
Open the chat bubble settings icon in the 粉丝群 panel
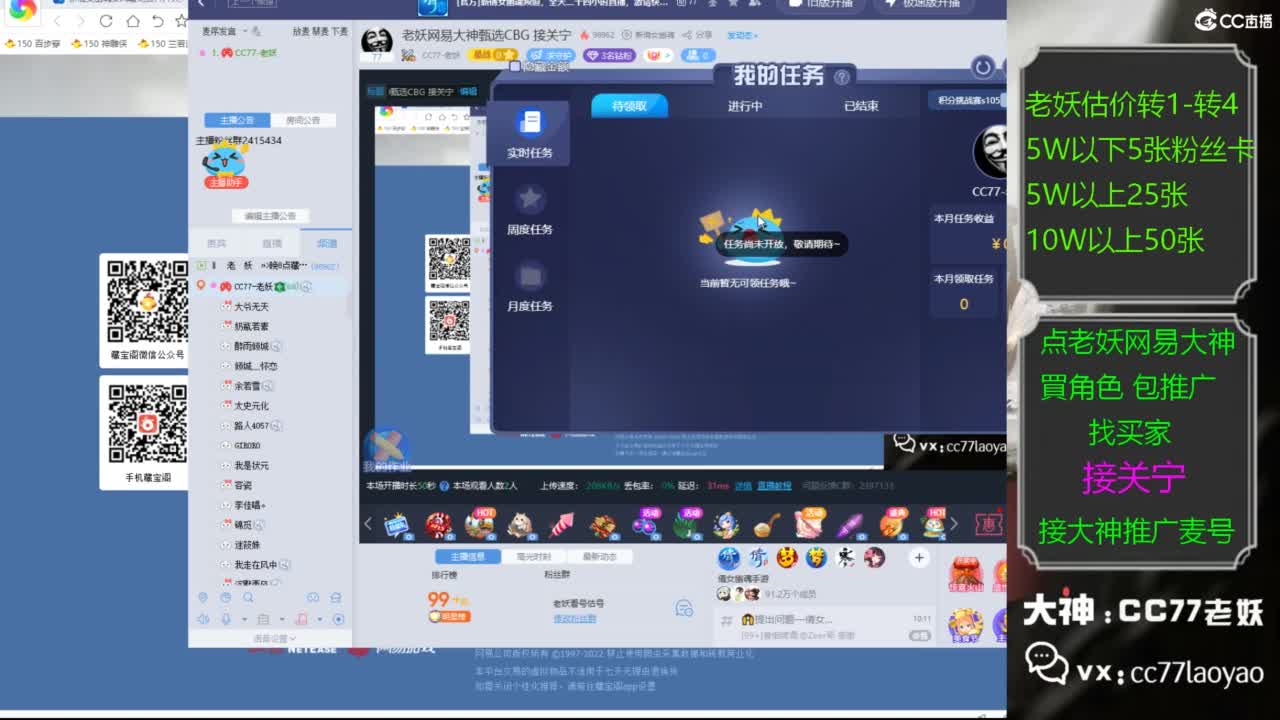coord(684,608)
